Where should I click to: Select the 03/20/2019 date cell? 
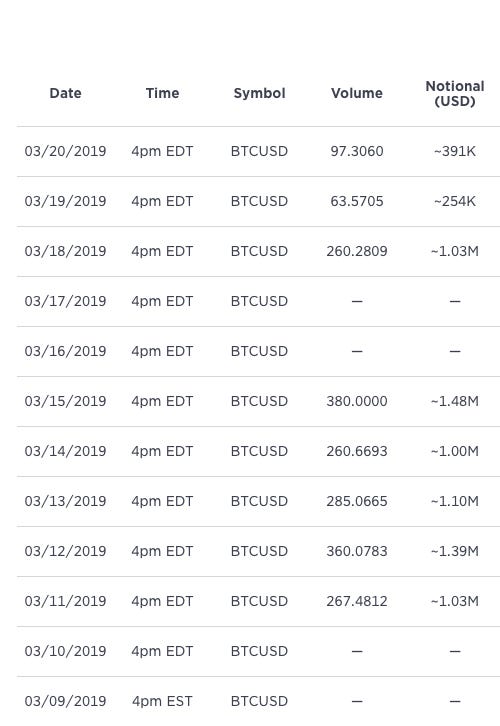tap(65, 151)
